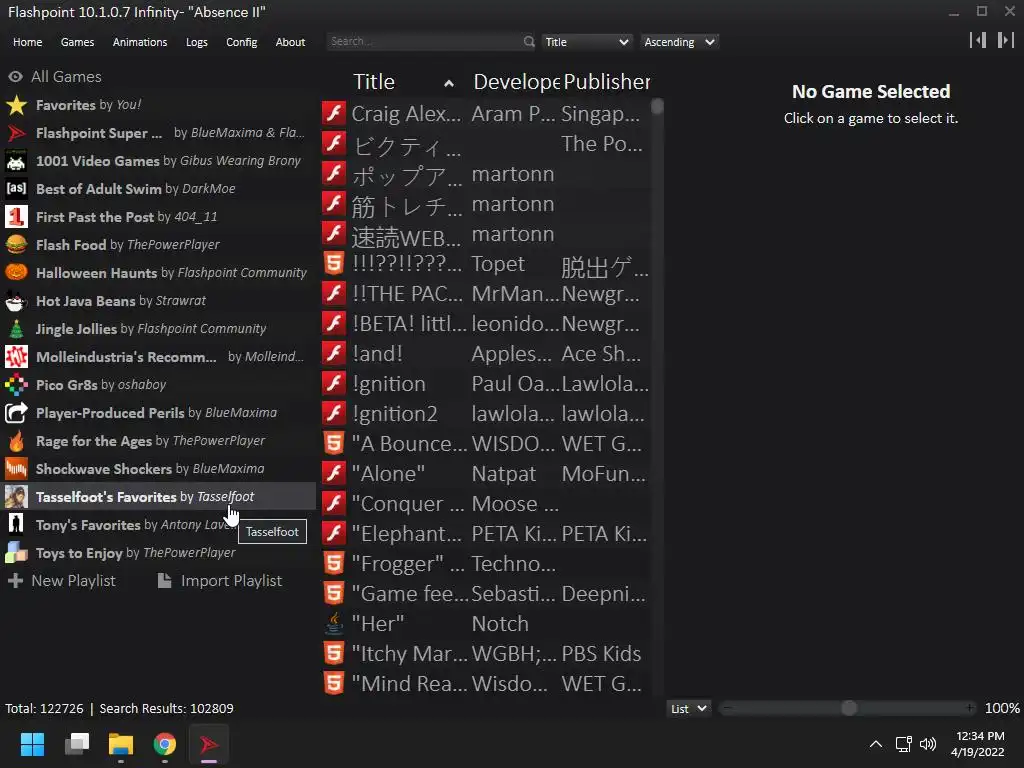Click the All Games eye icon
Image resolution: width=1024 pixels, height=768 pixels.
[x=16, y=76]
